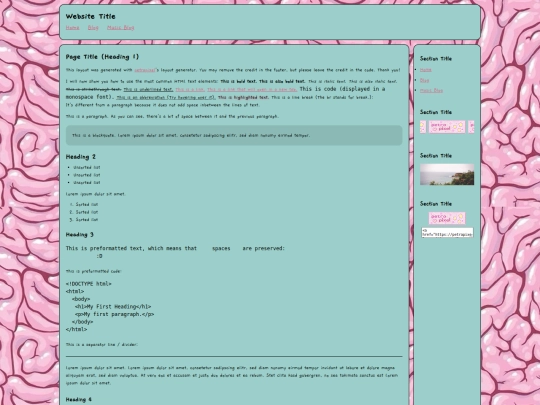Click the monospace 'This is code' text
540x405 pixels.
(226, 93)
